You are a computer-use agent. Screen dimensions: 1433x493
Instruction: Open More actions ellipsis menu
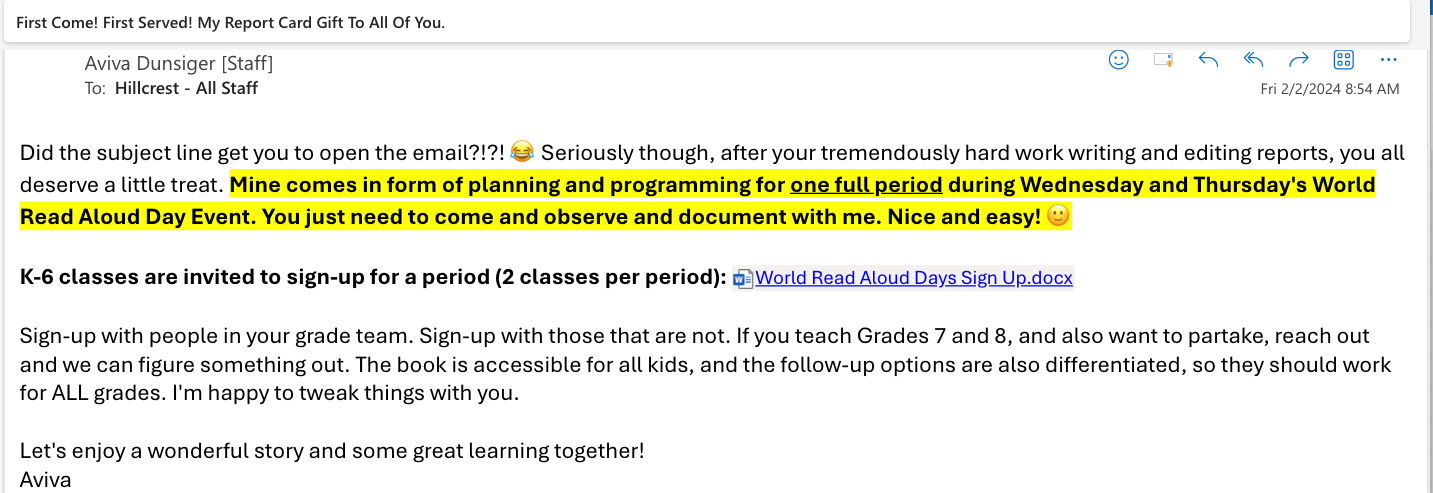(x=1388, y=60)
